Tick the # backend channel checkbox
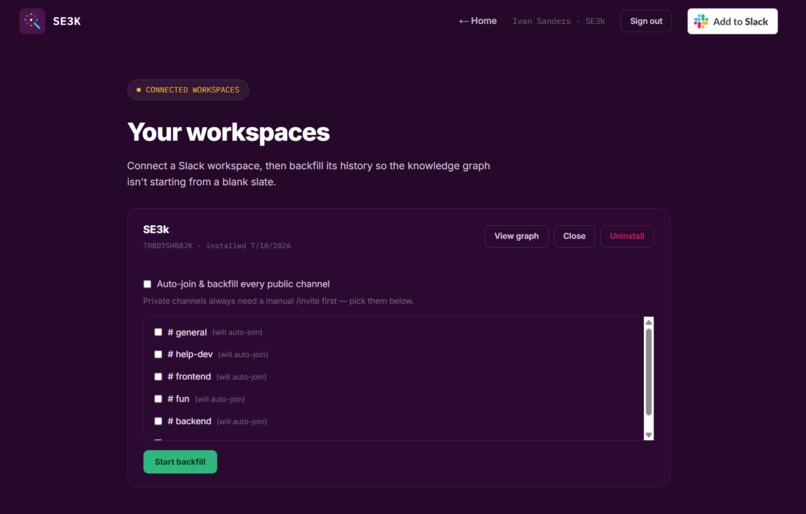Viewport: 806px width, 514px height. 158,421
